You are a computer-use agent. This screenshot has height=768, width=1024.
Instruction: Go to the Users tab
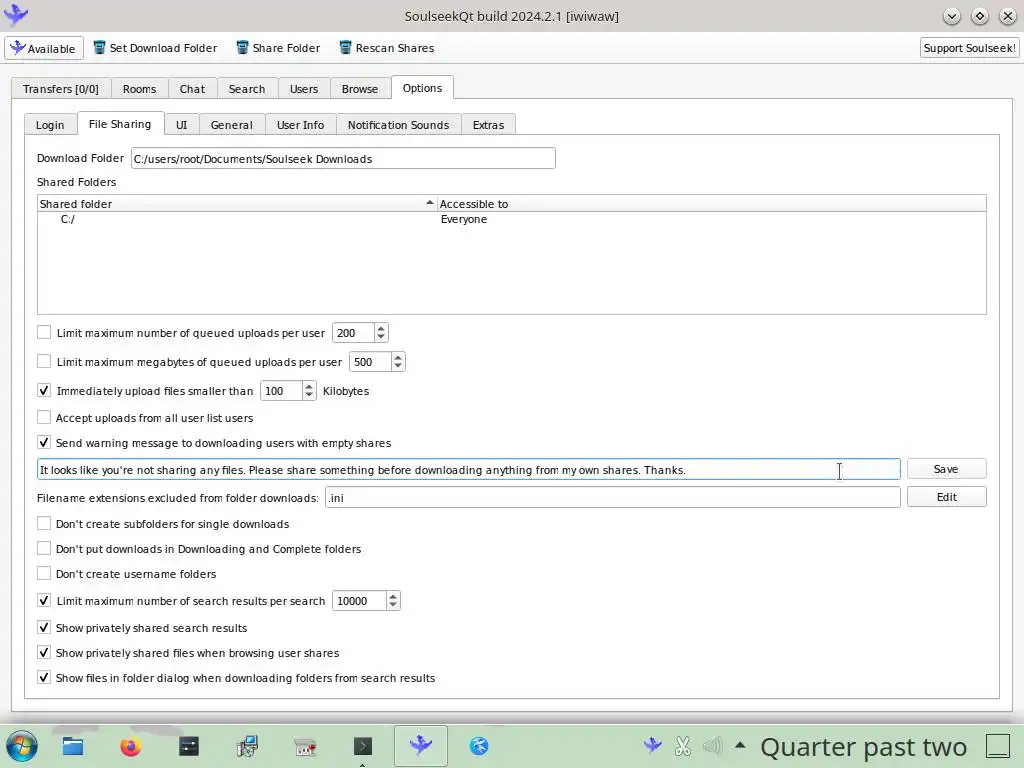[304, 89]
